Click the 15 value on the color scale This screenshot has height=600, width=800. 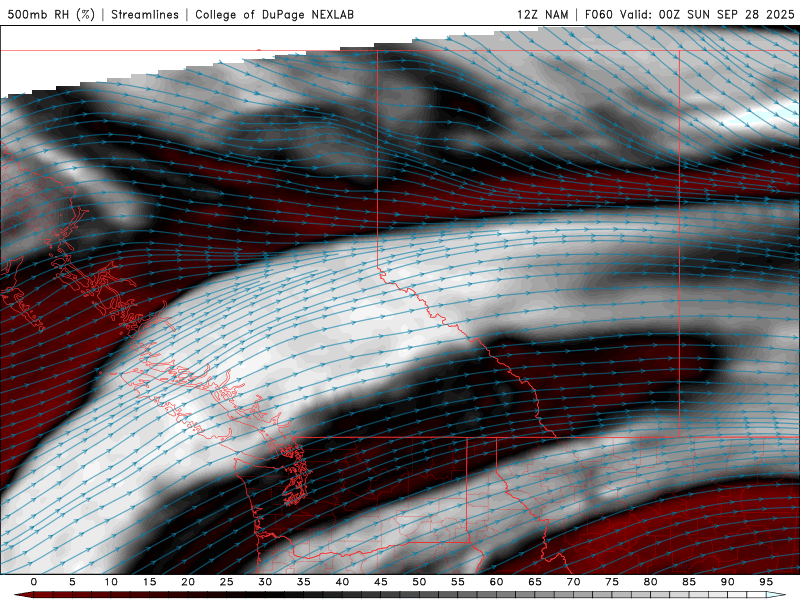click(x=149, y=582)
